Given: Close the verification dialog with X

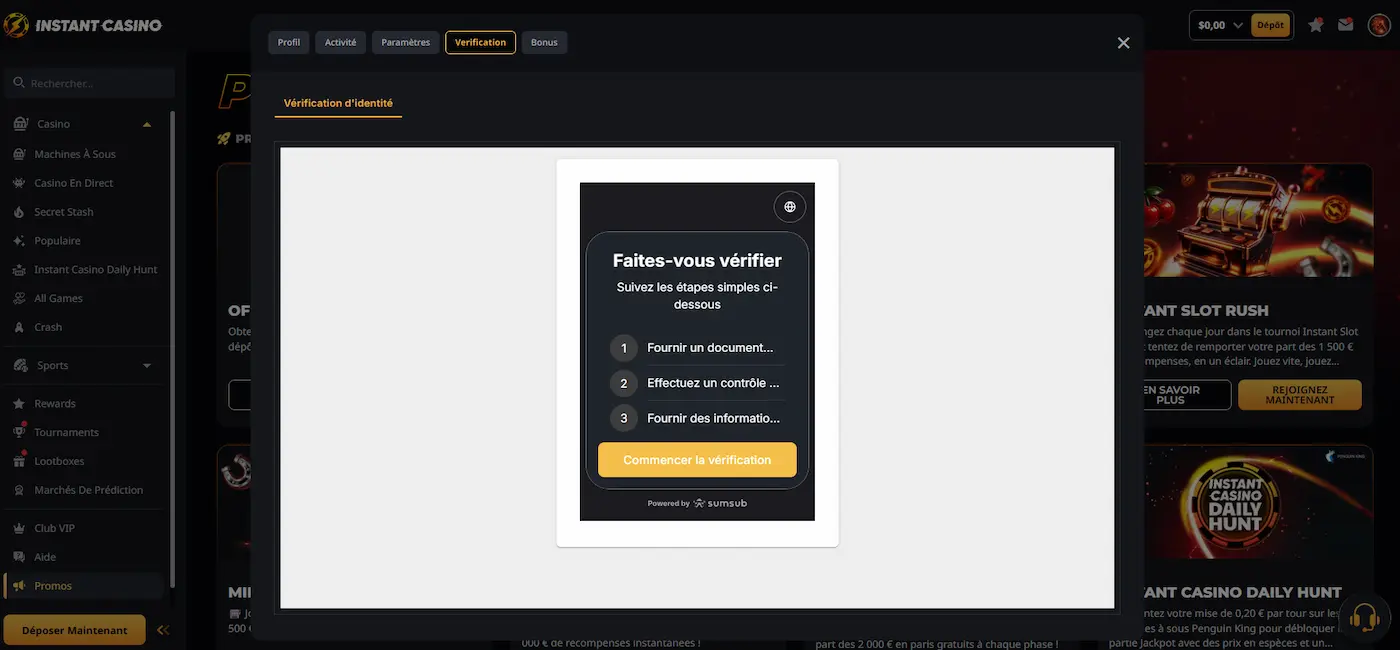Looking at the screenshot, I should click(x=1123, y=43).
